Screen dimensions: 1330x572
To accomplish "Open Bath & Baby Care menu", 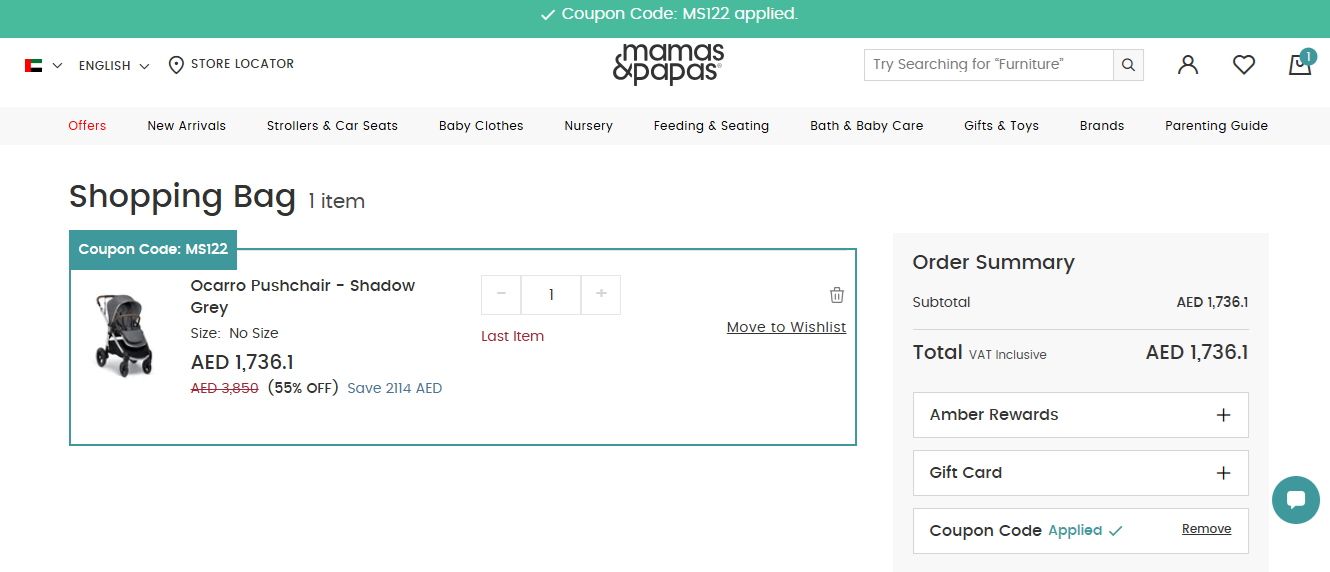I will tap(867, 126).
